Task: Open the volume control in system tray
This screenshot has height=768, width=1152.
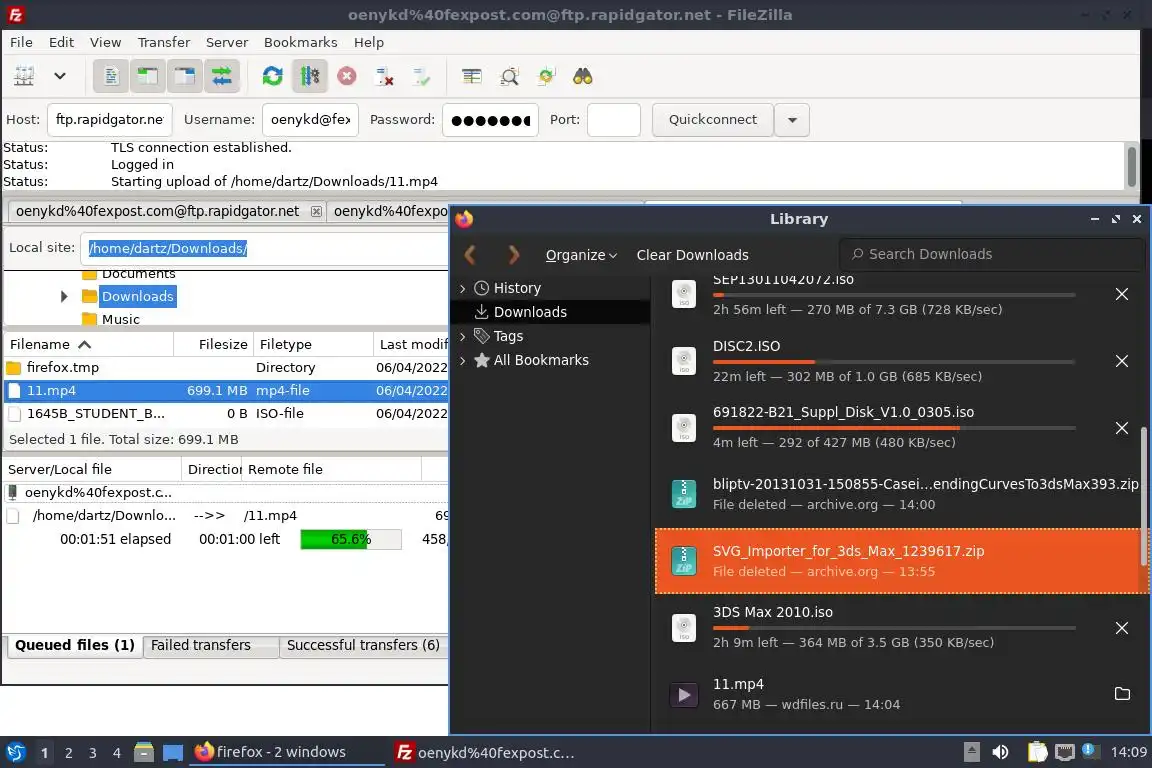Action: click(1000, 752)
